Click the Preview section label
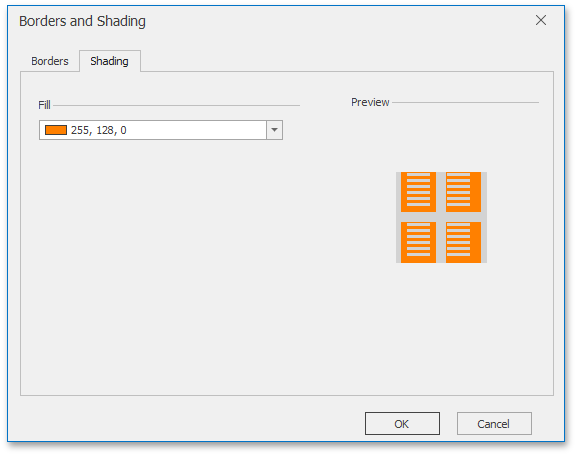 [370, 102]
